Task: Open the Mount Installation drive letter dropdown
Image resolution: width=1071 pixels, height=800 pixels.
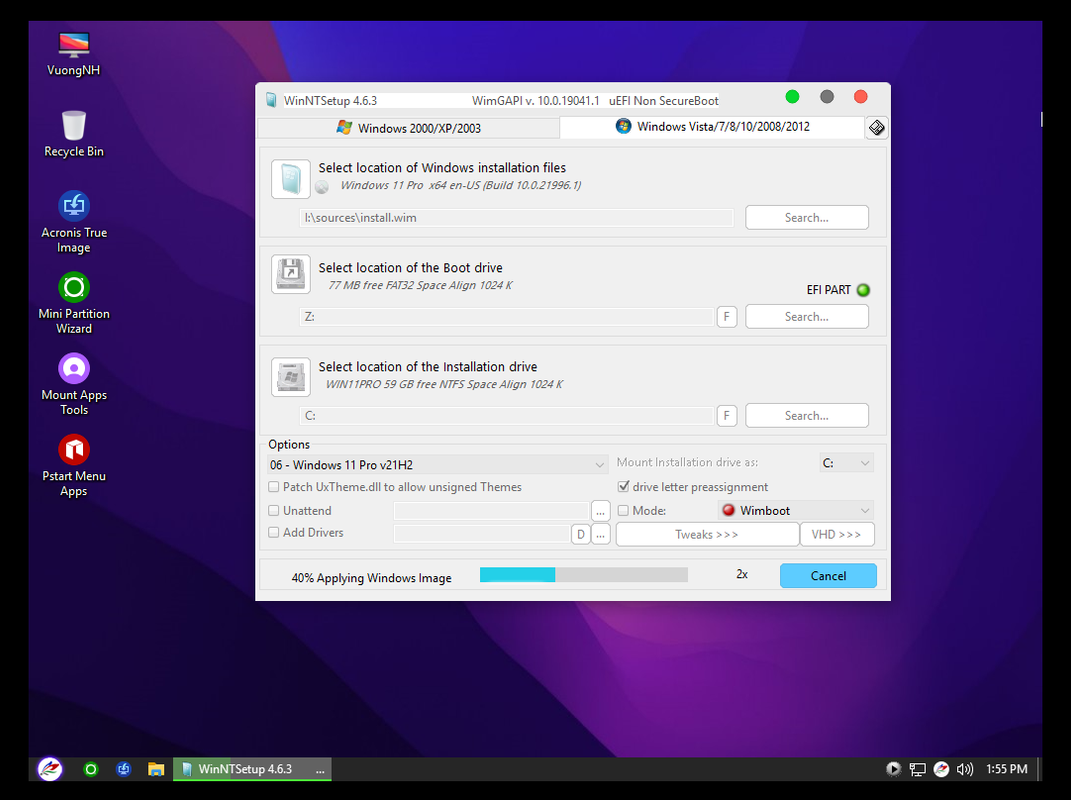Action: pyautogui.click(x=846, y=463)
